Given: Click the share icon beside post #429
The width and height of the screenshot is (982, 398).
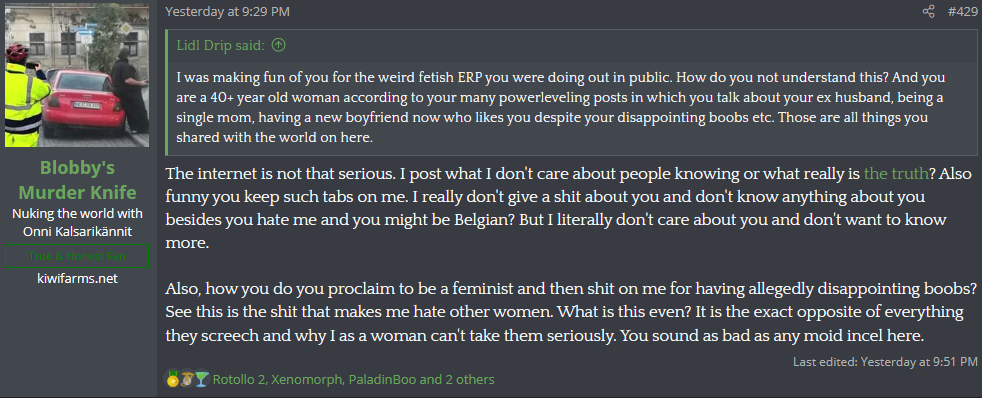Looking at the screenshot, I should (929, 11).
